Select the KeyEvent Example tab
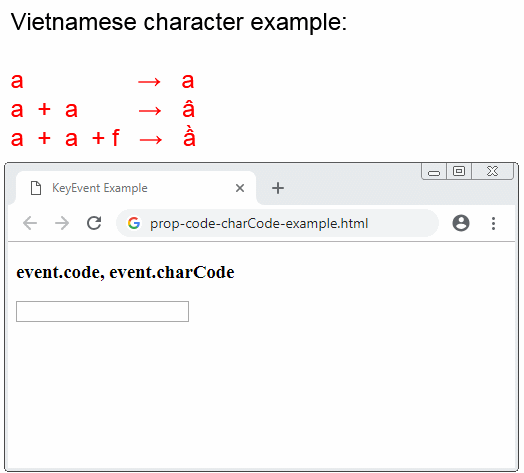The width and height of the screenshot is (524, 473). tap(135, 188)
